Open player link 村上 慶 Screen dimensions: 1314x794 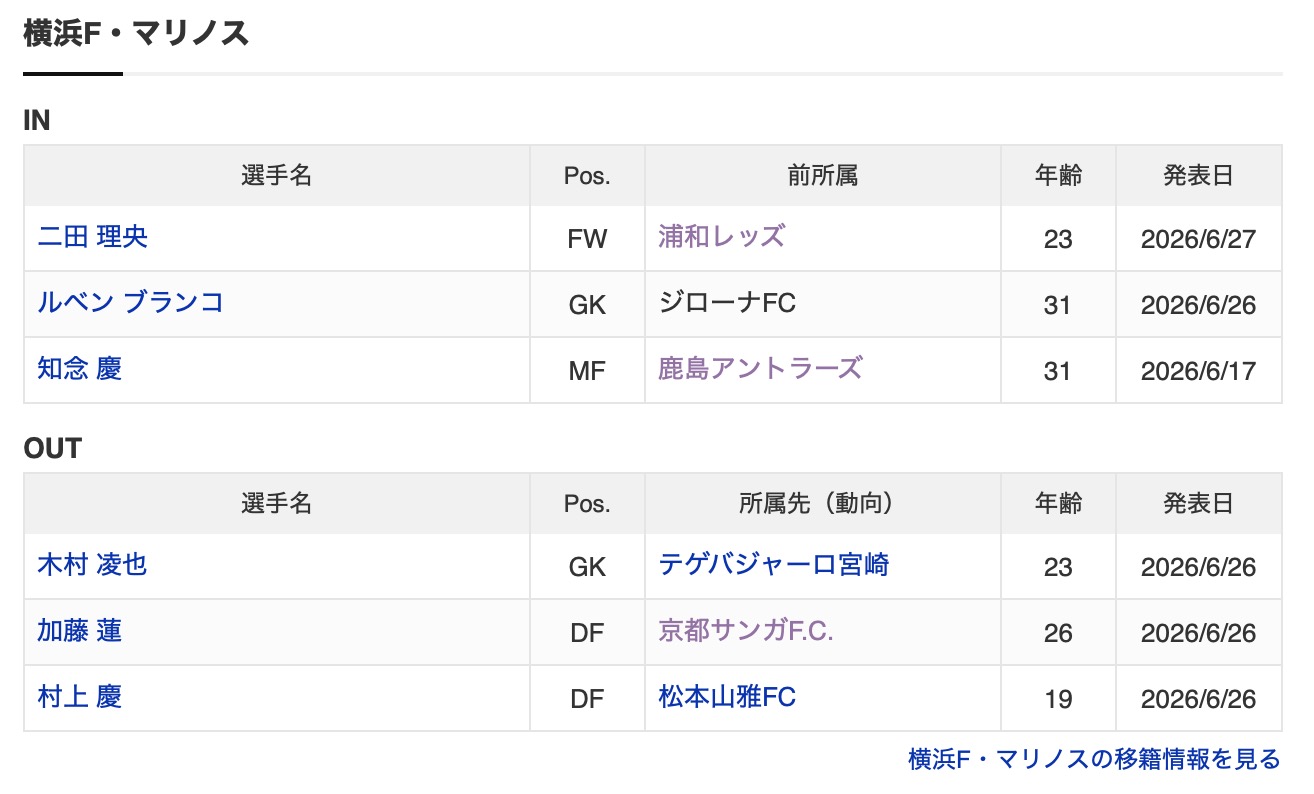click(79, 697)
